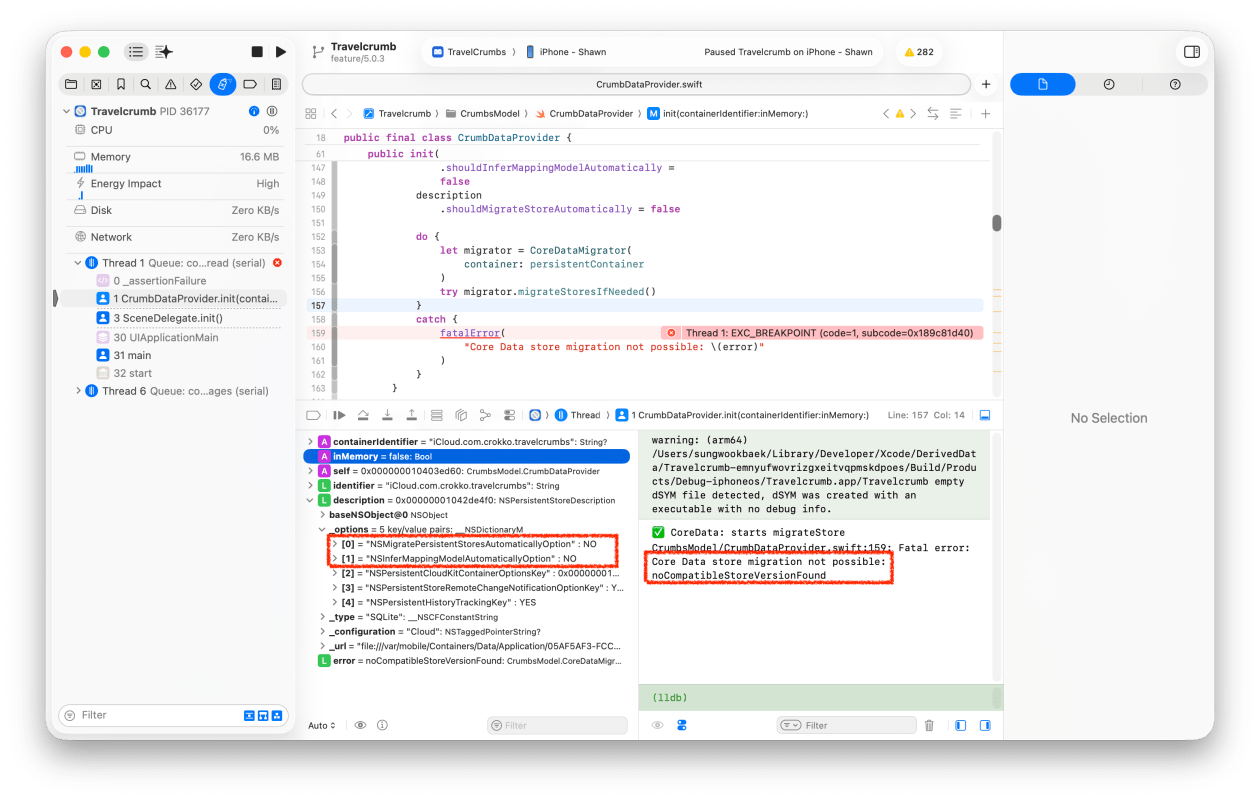Open the Auto variables scope dropdown
Screen dimensions: 1260x800
click(322, 725)
